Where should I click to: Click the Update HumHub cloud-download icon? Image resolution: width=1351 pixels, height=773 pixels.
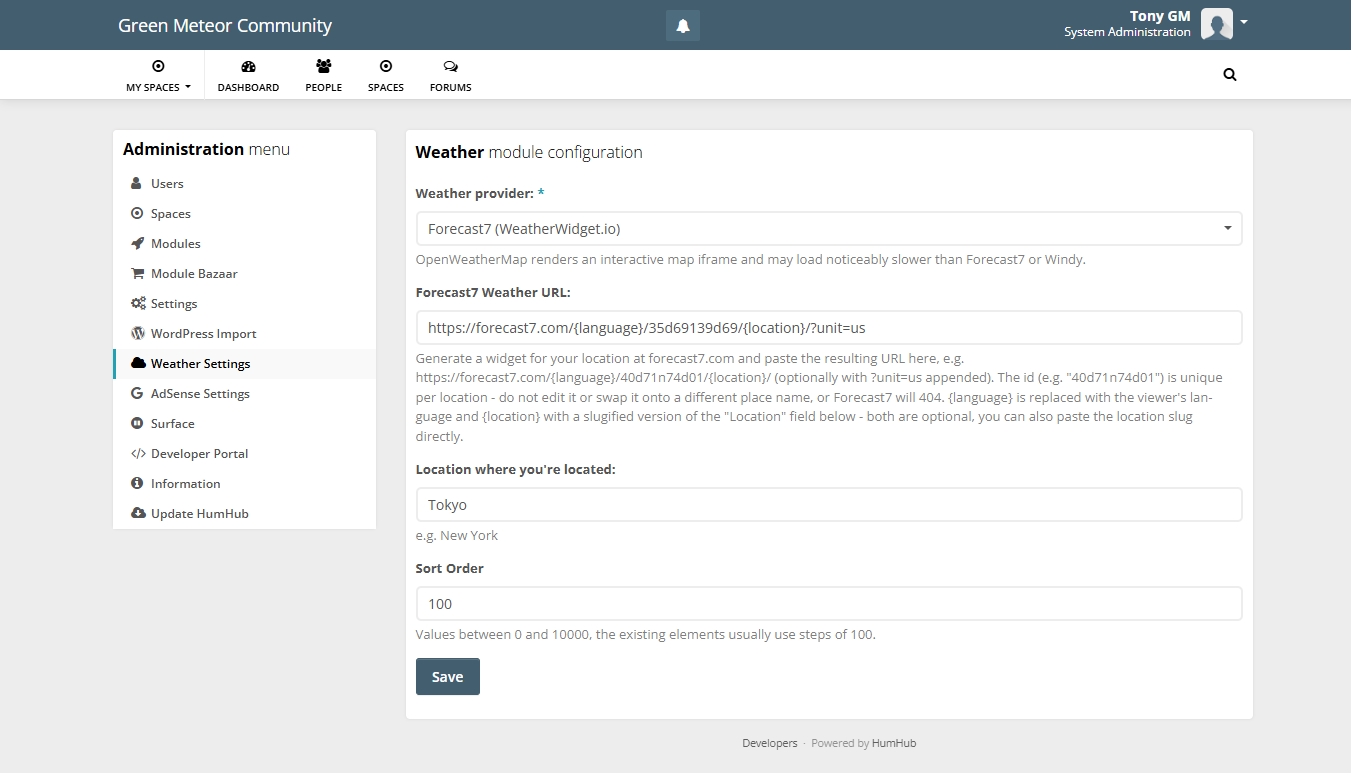(138, 513)
